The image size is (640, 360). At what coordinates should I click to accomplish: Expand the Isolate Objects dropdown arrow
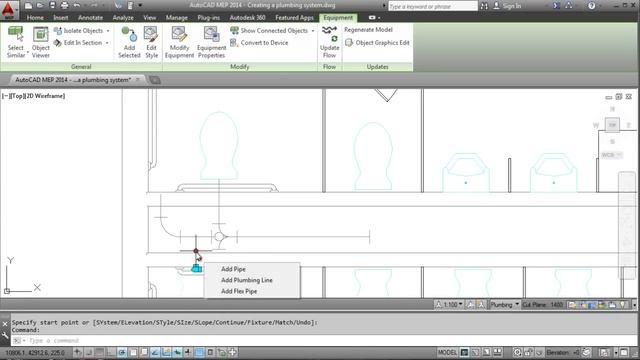[x=108, y=31]
